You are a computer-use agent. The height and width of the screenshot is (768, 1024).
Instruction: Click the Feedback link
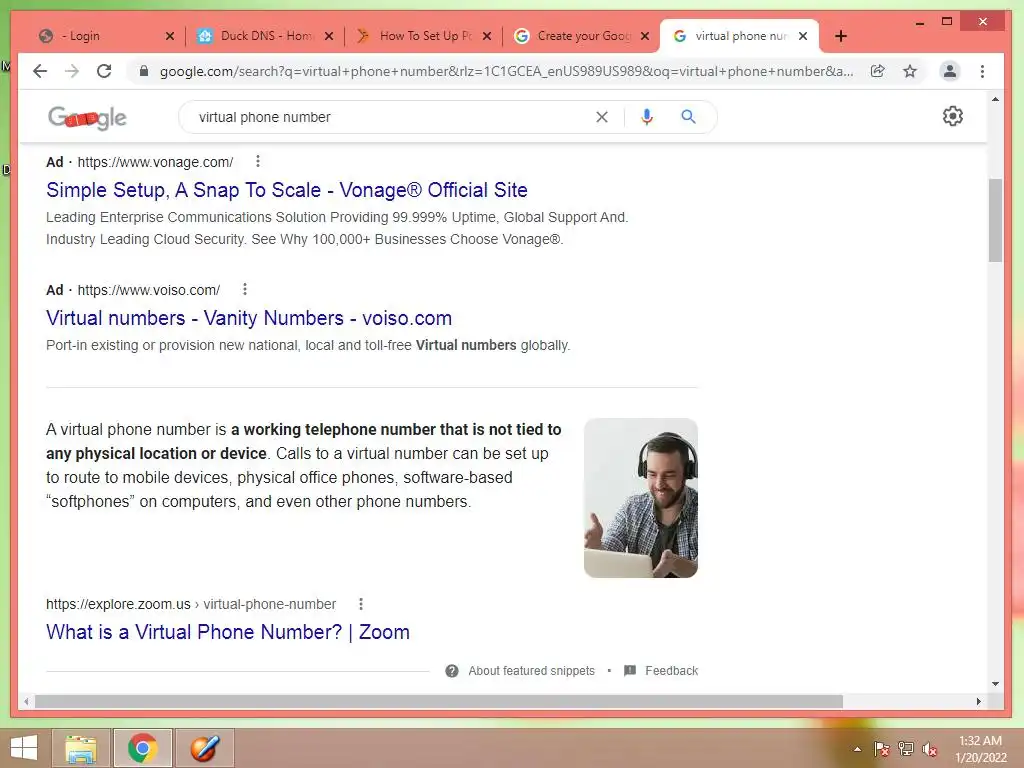point(671,671)
